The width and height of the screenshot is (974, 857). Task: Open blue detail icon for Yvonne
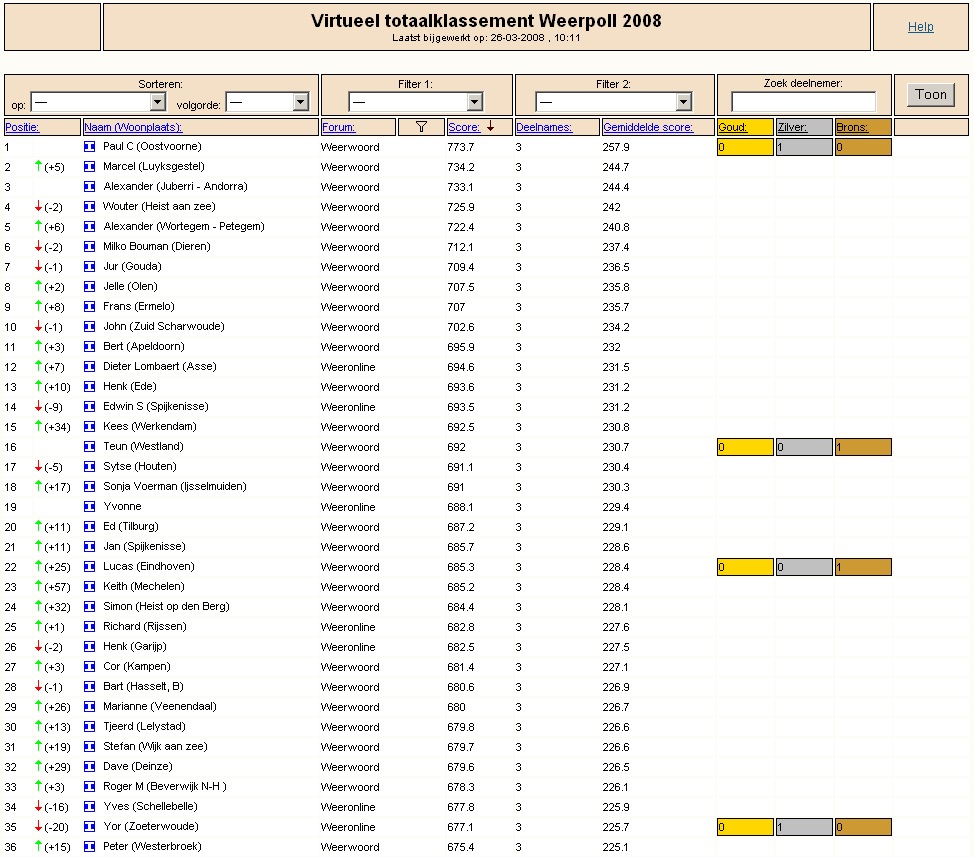tap(89, 507)
